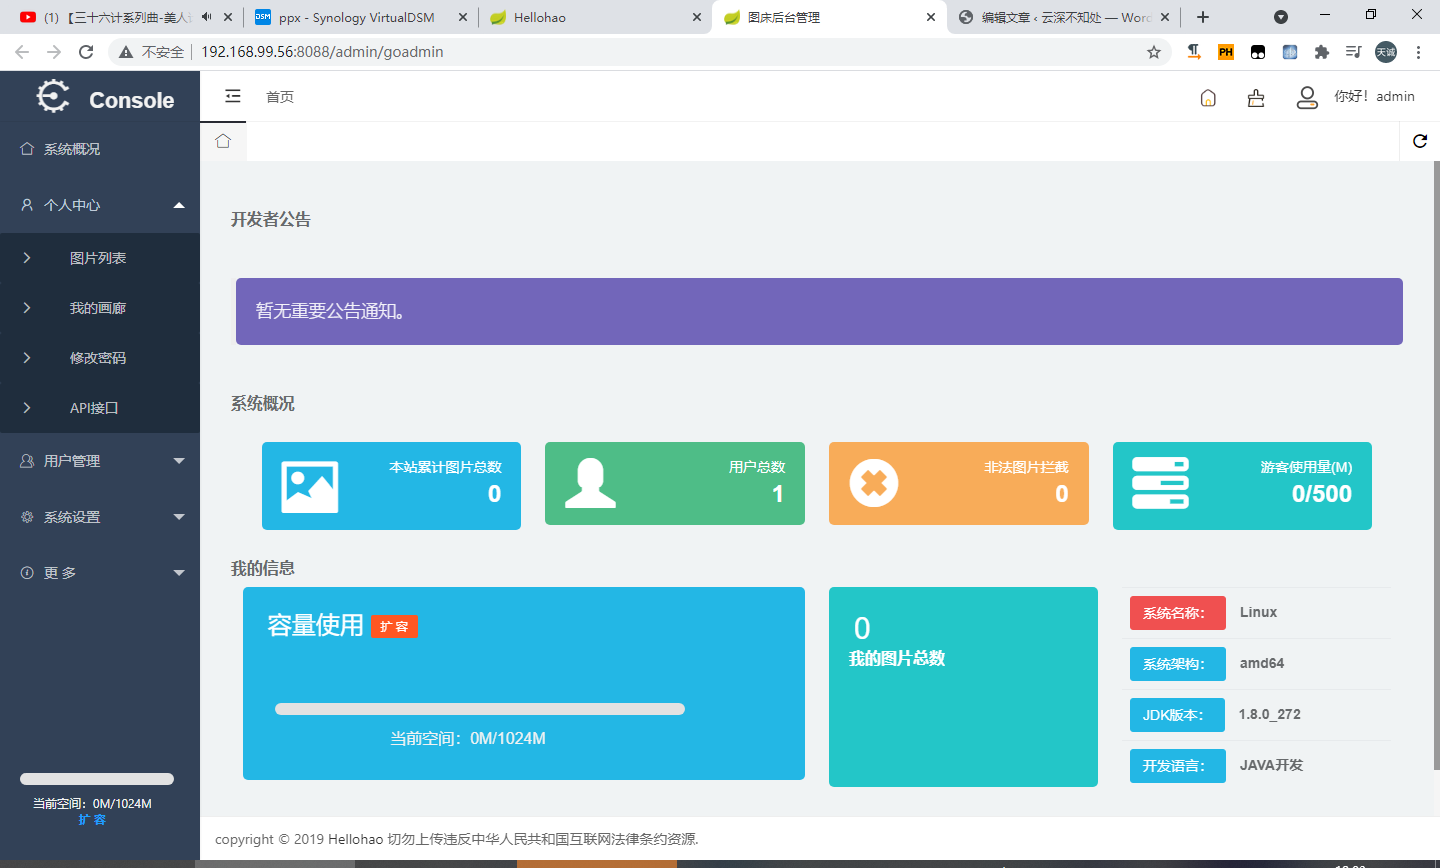Click the sidebar collapse icon next to 首页
The height and width of the screenshot is (868, 1440).
pos(233,96)
